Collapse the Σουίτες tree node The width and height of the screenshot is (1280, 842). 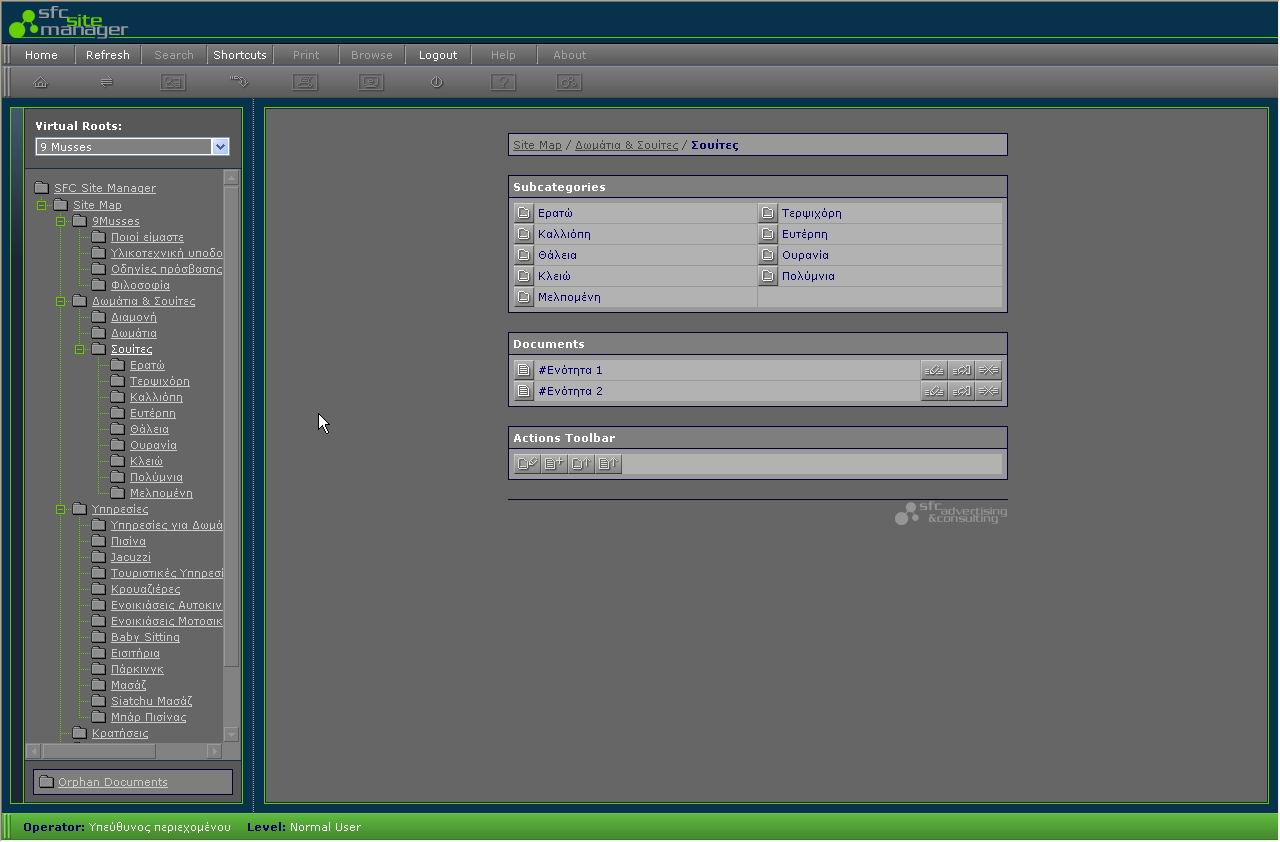click(79, 349)
